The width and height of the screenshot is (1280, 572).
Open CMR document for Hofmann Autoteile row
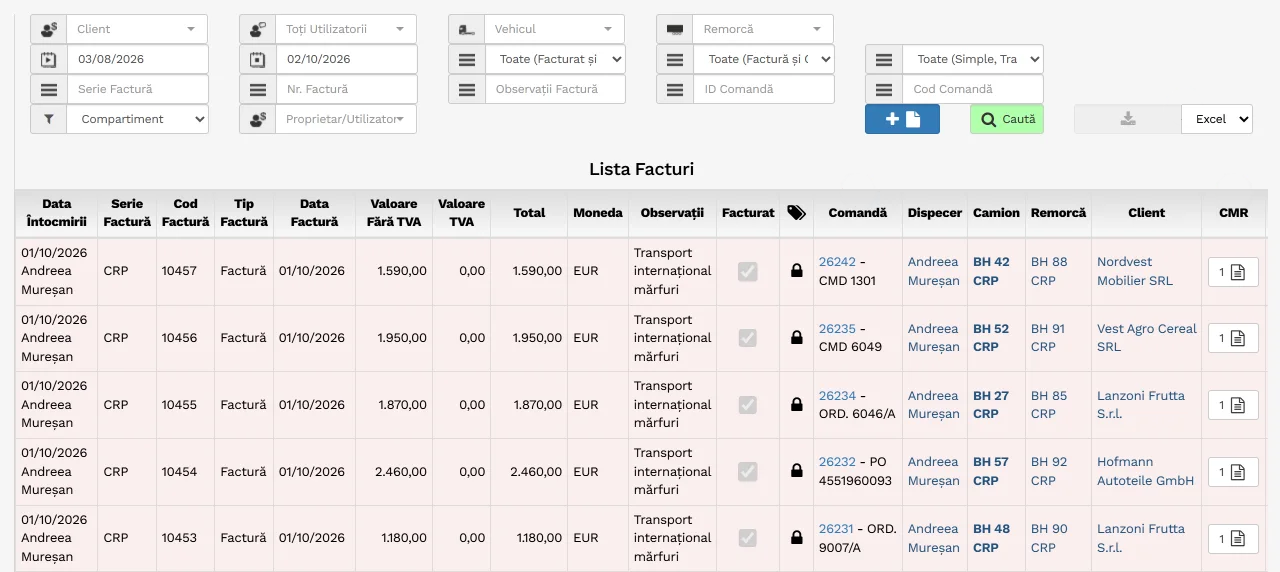pyautogui.click(x=1233, y=472)
